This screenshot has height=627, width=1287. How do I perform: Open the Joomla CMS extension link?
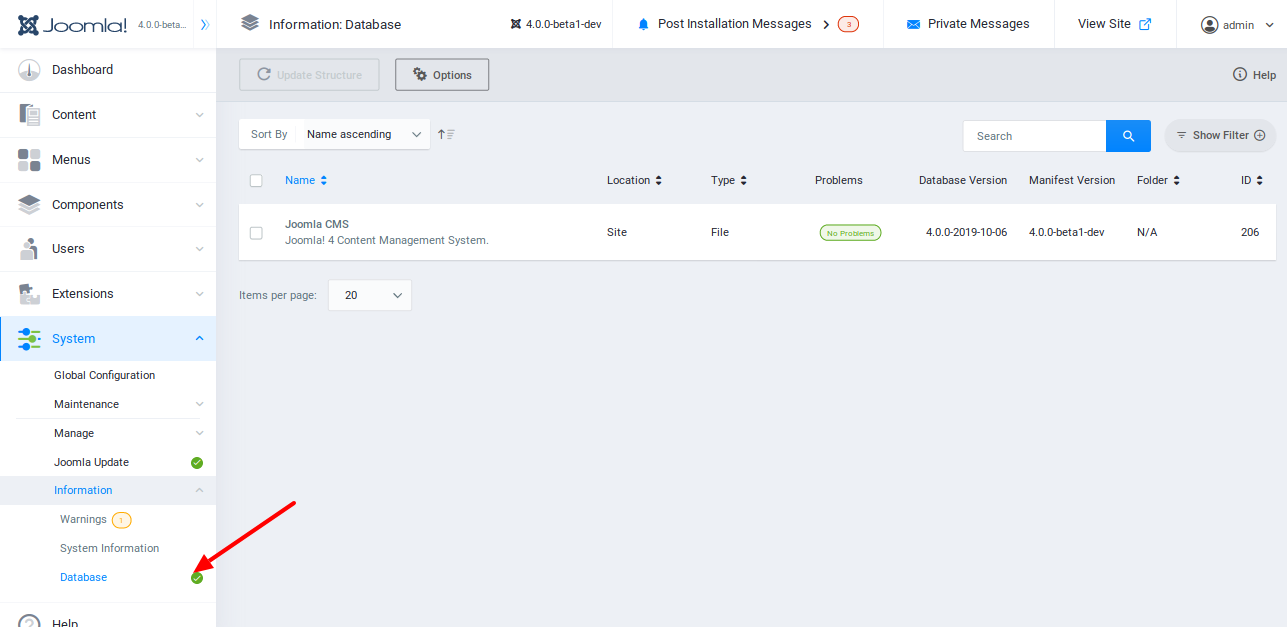pos(316,223)
